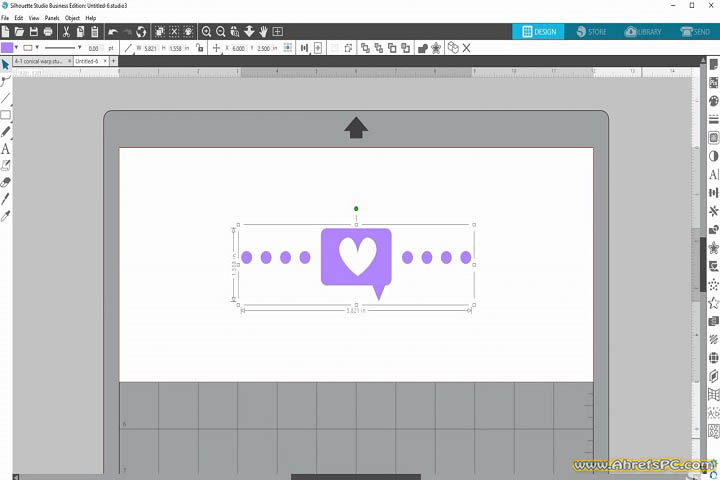Open the Object menu
Image resolution: width=720 pixels, height=480 pixels.
click(x=73, y=18)
